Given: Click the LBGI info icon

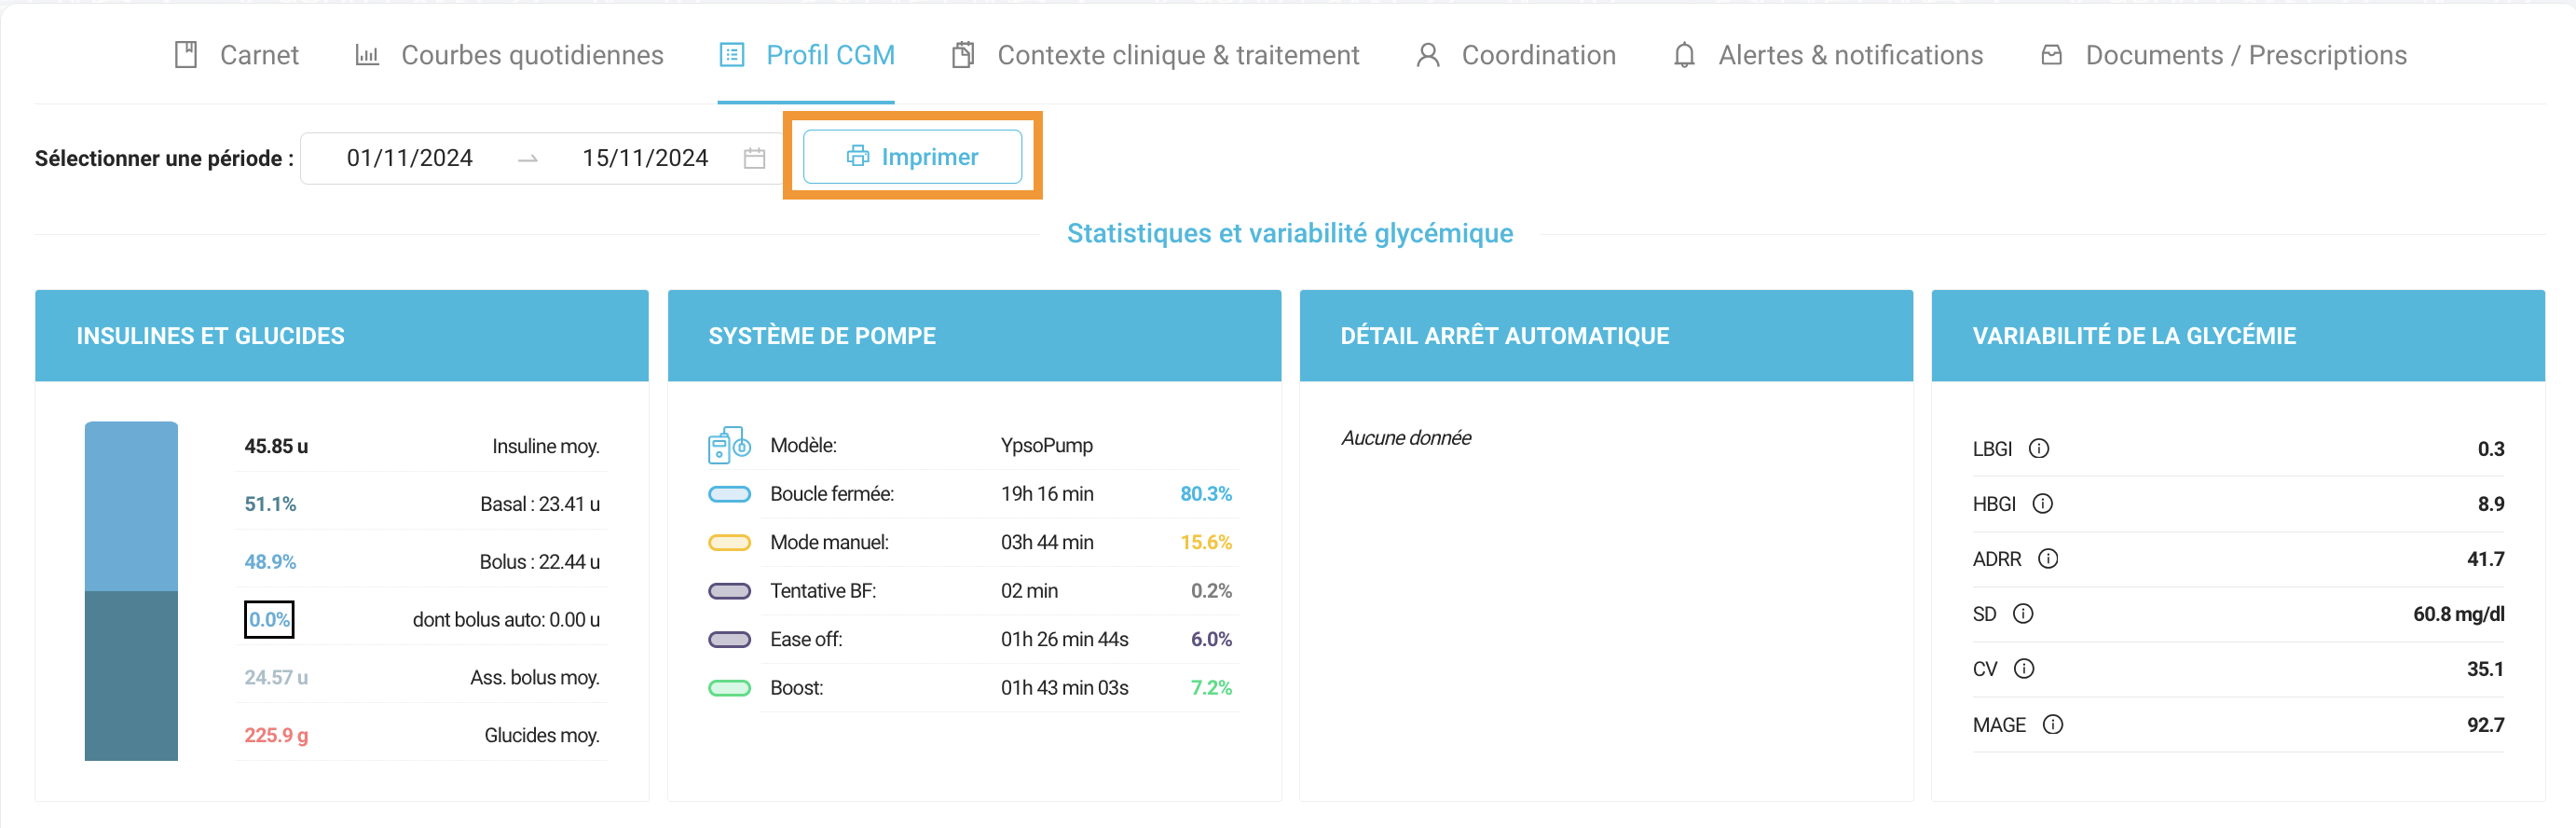Looking at the screenshot, I should (2039, 449).
